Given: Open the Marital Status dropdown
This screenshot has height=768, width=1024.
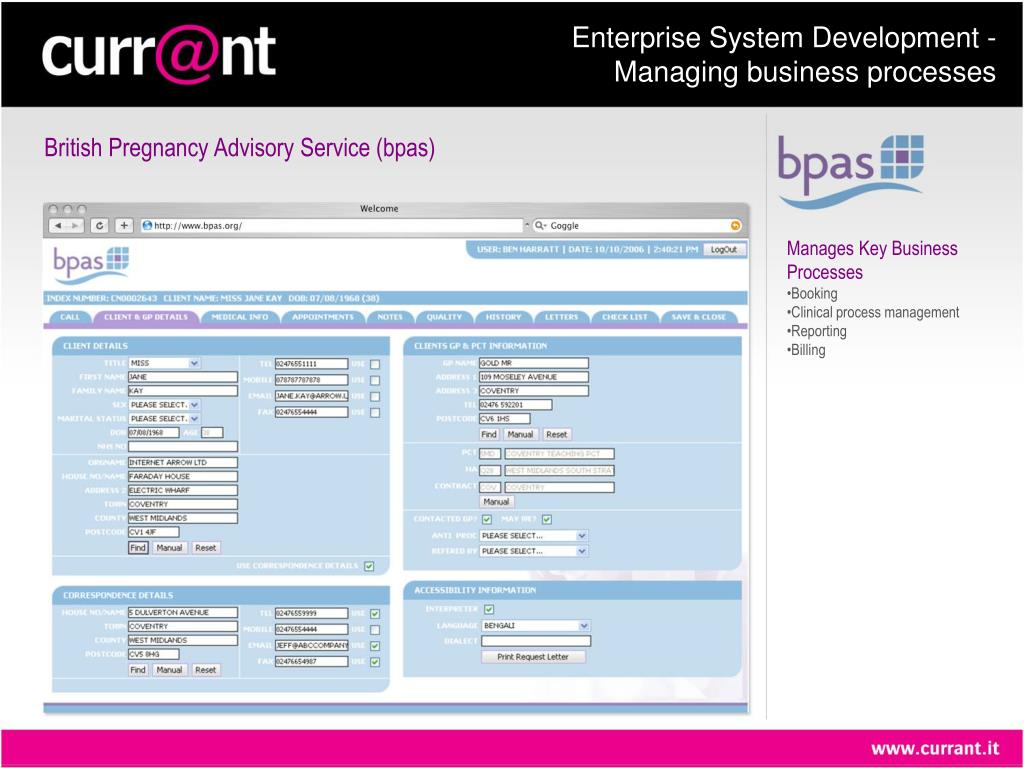Looking at the screenshot, I should tap(164, 419).
